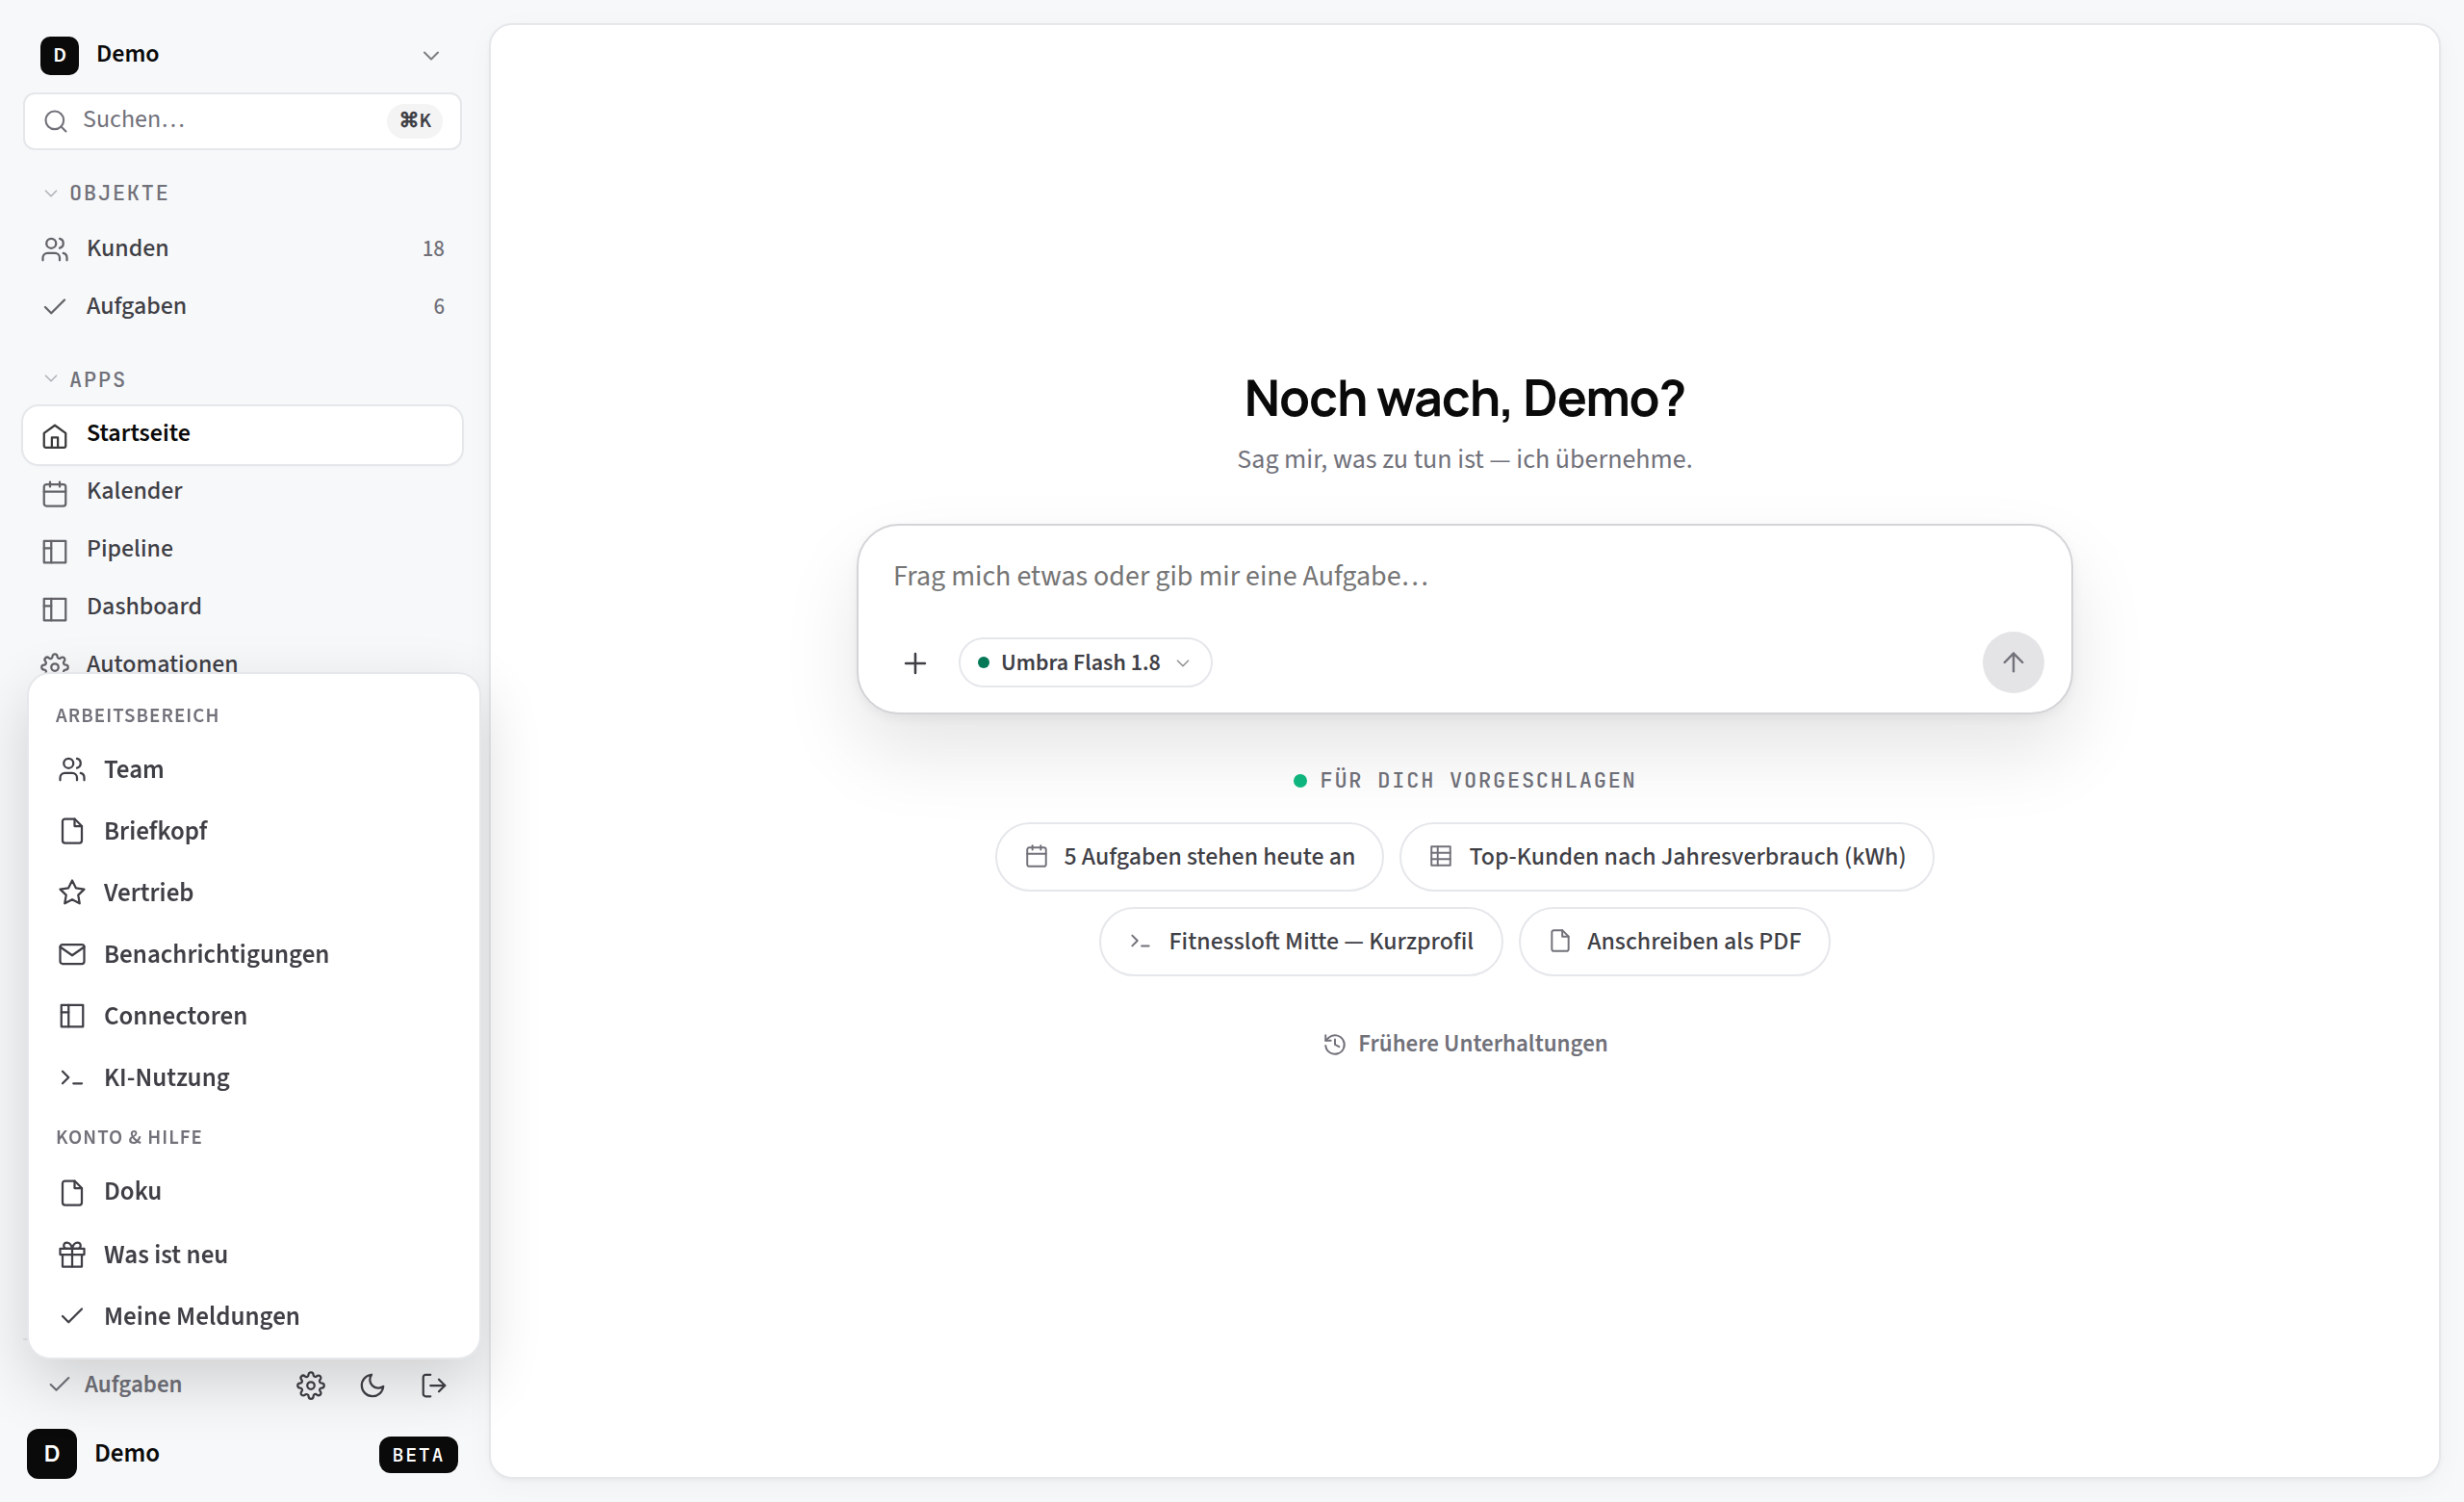Click the KONTO & HILFE section heading
2464x1502 pixels.
tap(129, 1138)
